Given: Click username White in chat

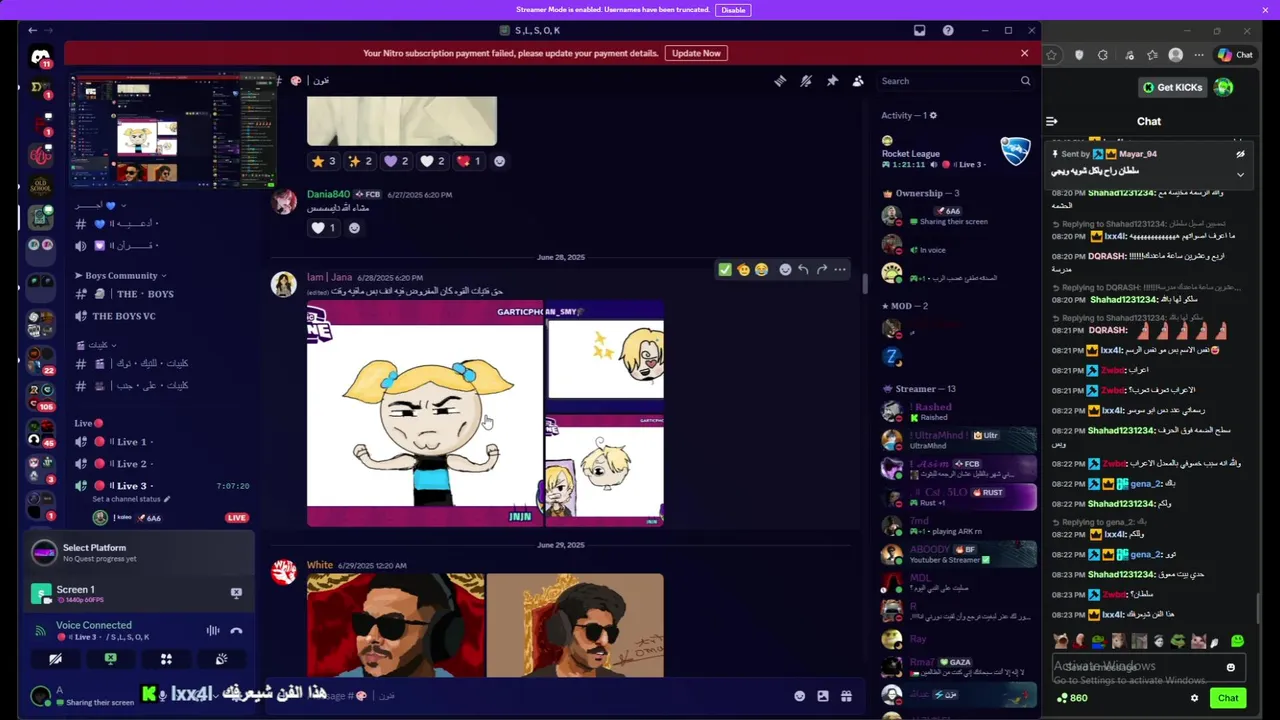Looking at the screenshot, I should tap(320, 565).
